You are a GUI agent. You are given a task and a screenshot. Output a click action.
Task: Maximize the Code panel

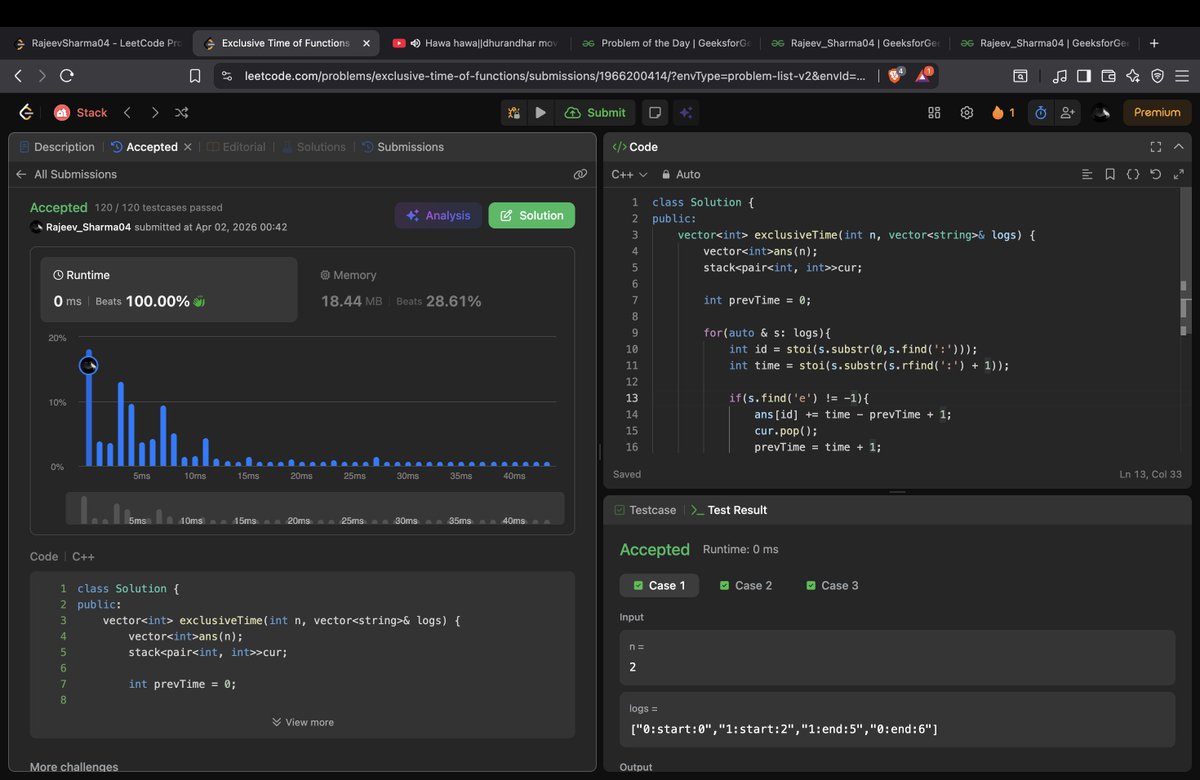point(1156,147)
